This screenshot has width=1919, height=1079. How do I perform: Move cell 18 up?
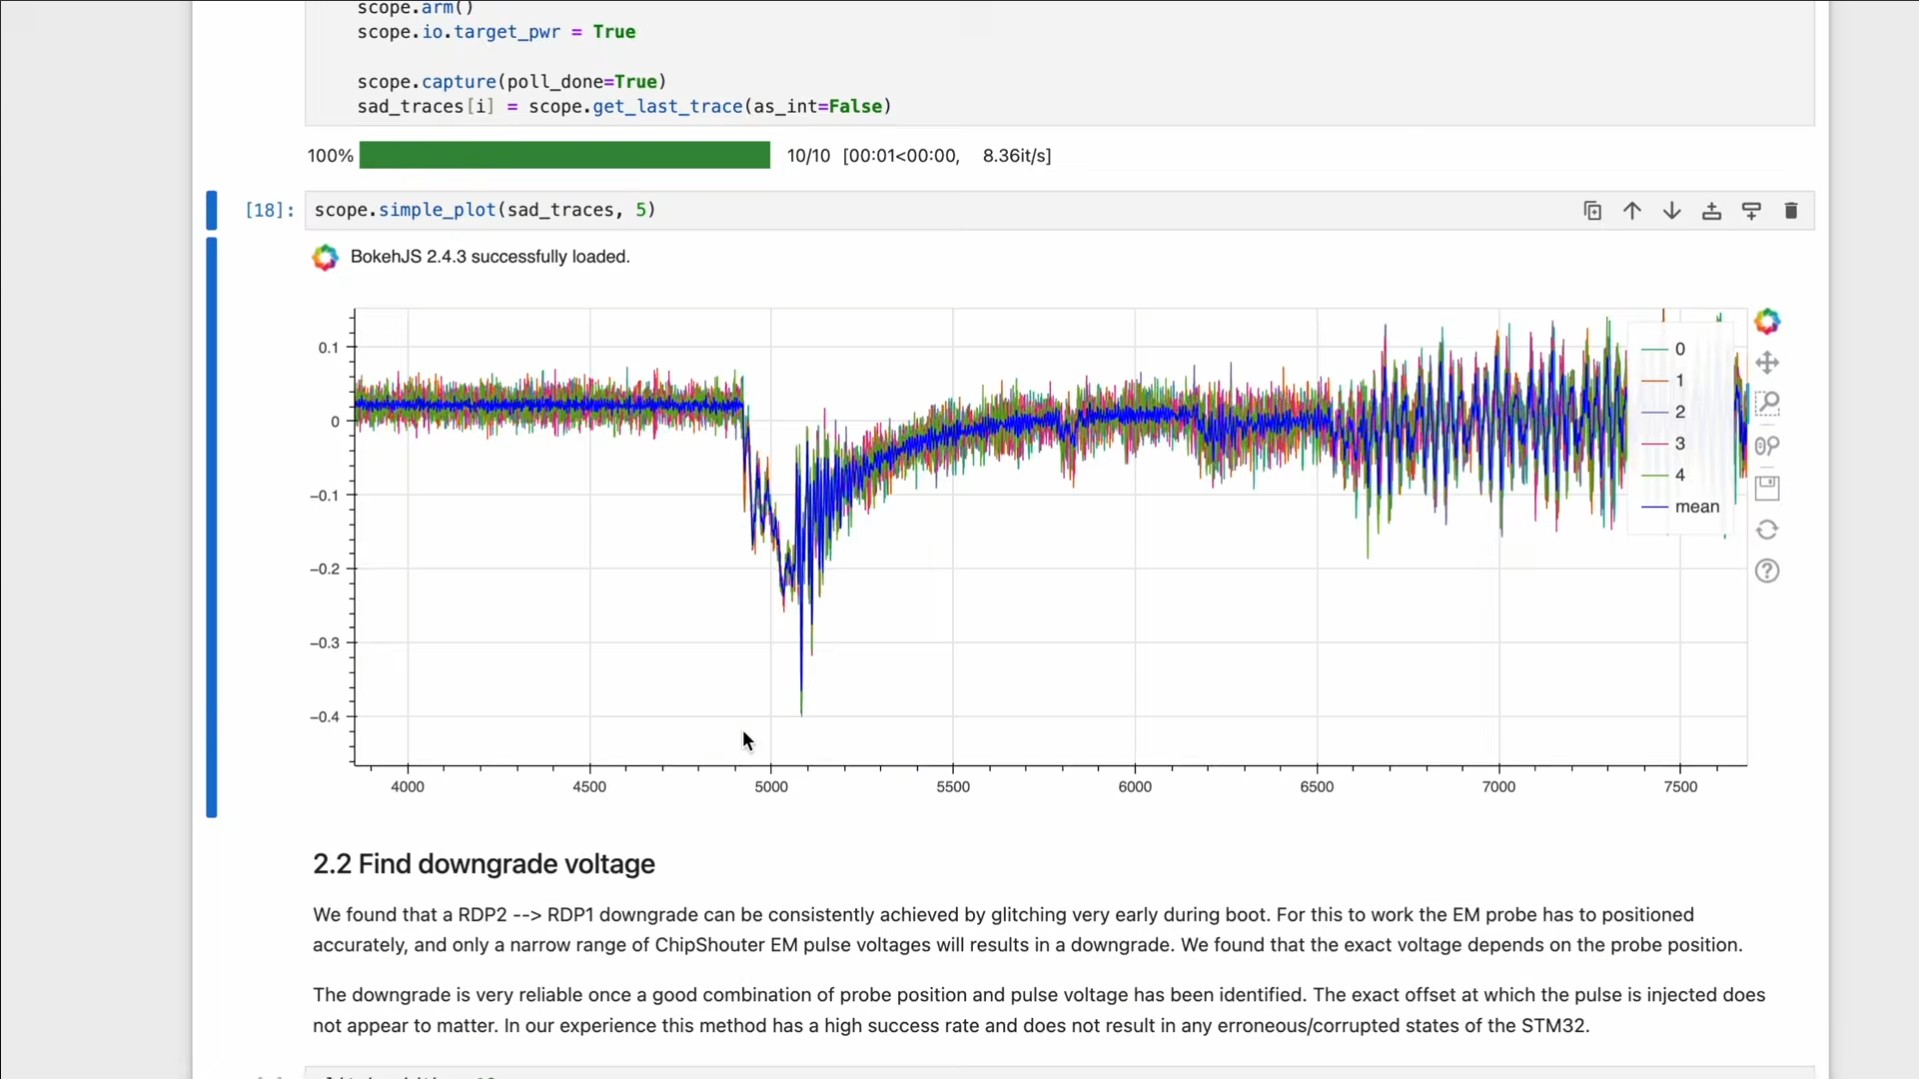point(1632,211)
